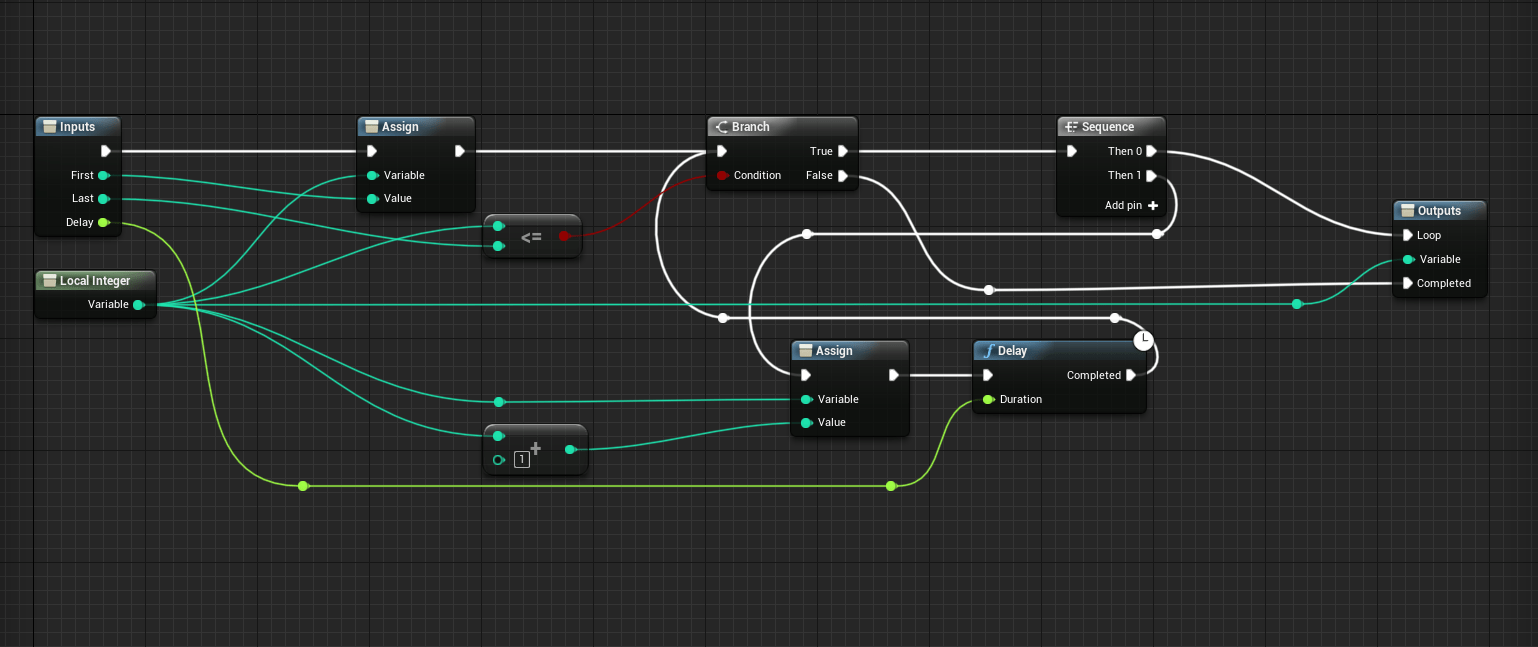The width and height of the screenshot is (1538, 647).
Task: Click the Completed pin on the Delay node
Action: tap(1131, 375)
